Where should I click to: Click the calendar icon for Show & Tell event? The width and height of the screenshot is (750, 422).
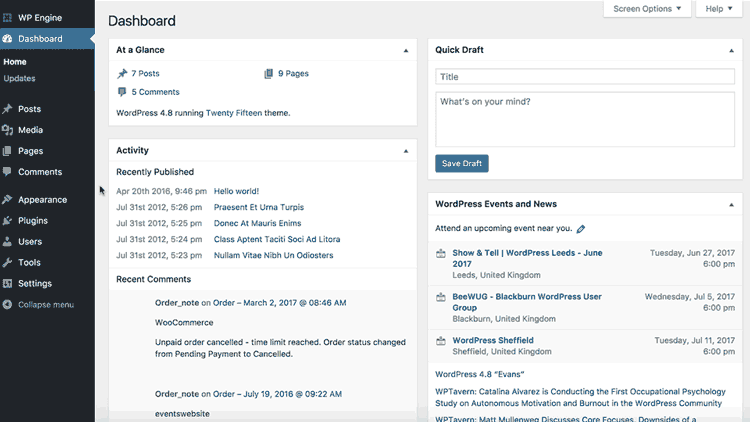coord(441,254)
